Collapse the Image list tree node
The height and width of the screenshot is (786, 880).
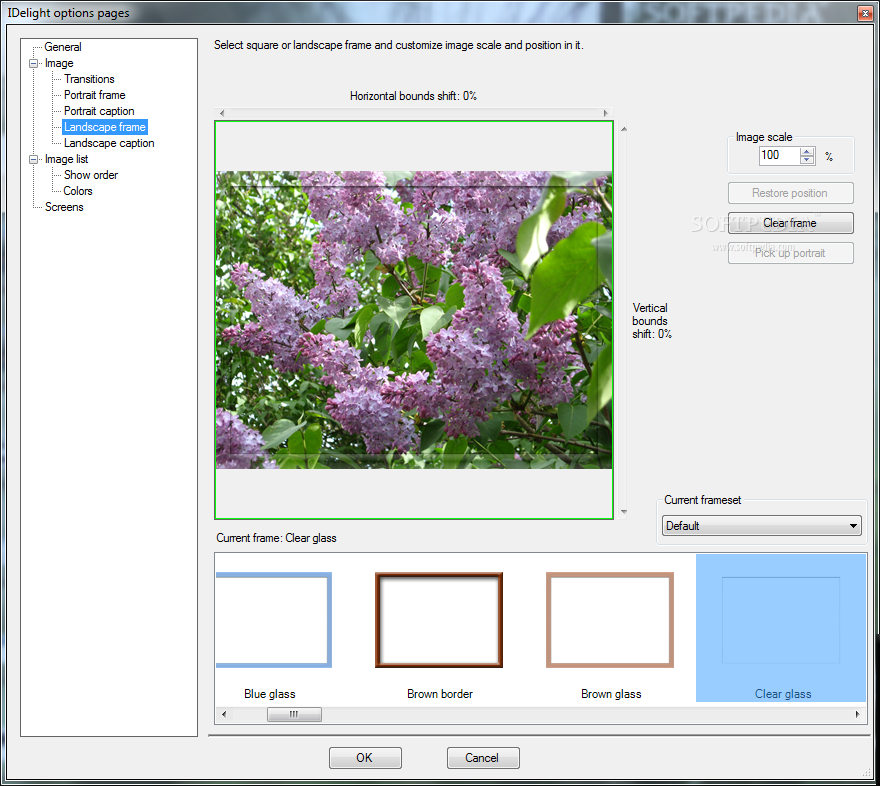coord(34,159)
